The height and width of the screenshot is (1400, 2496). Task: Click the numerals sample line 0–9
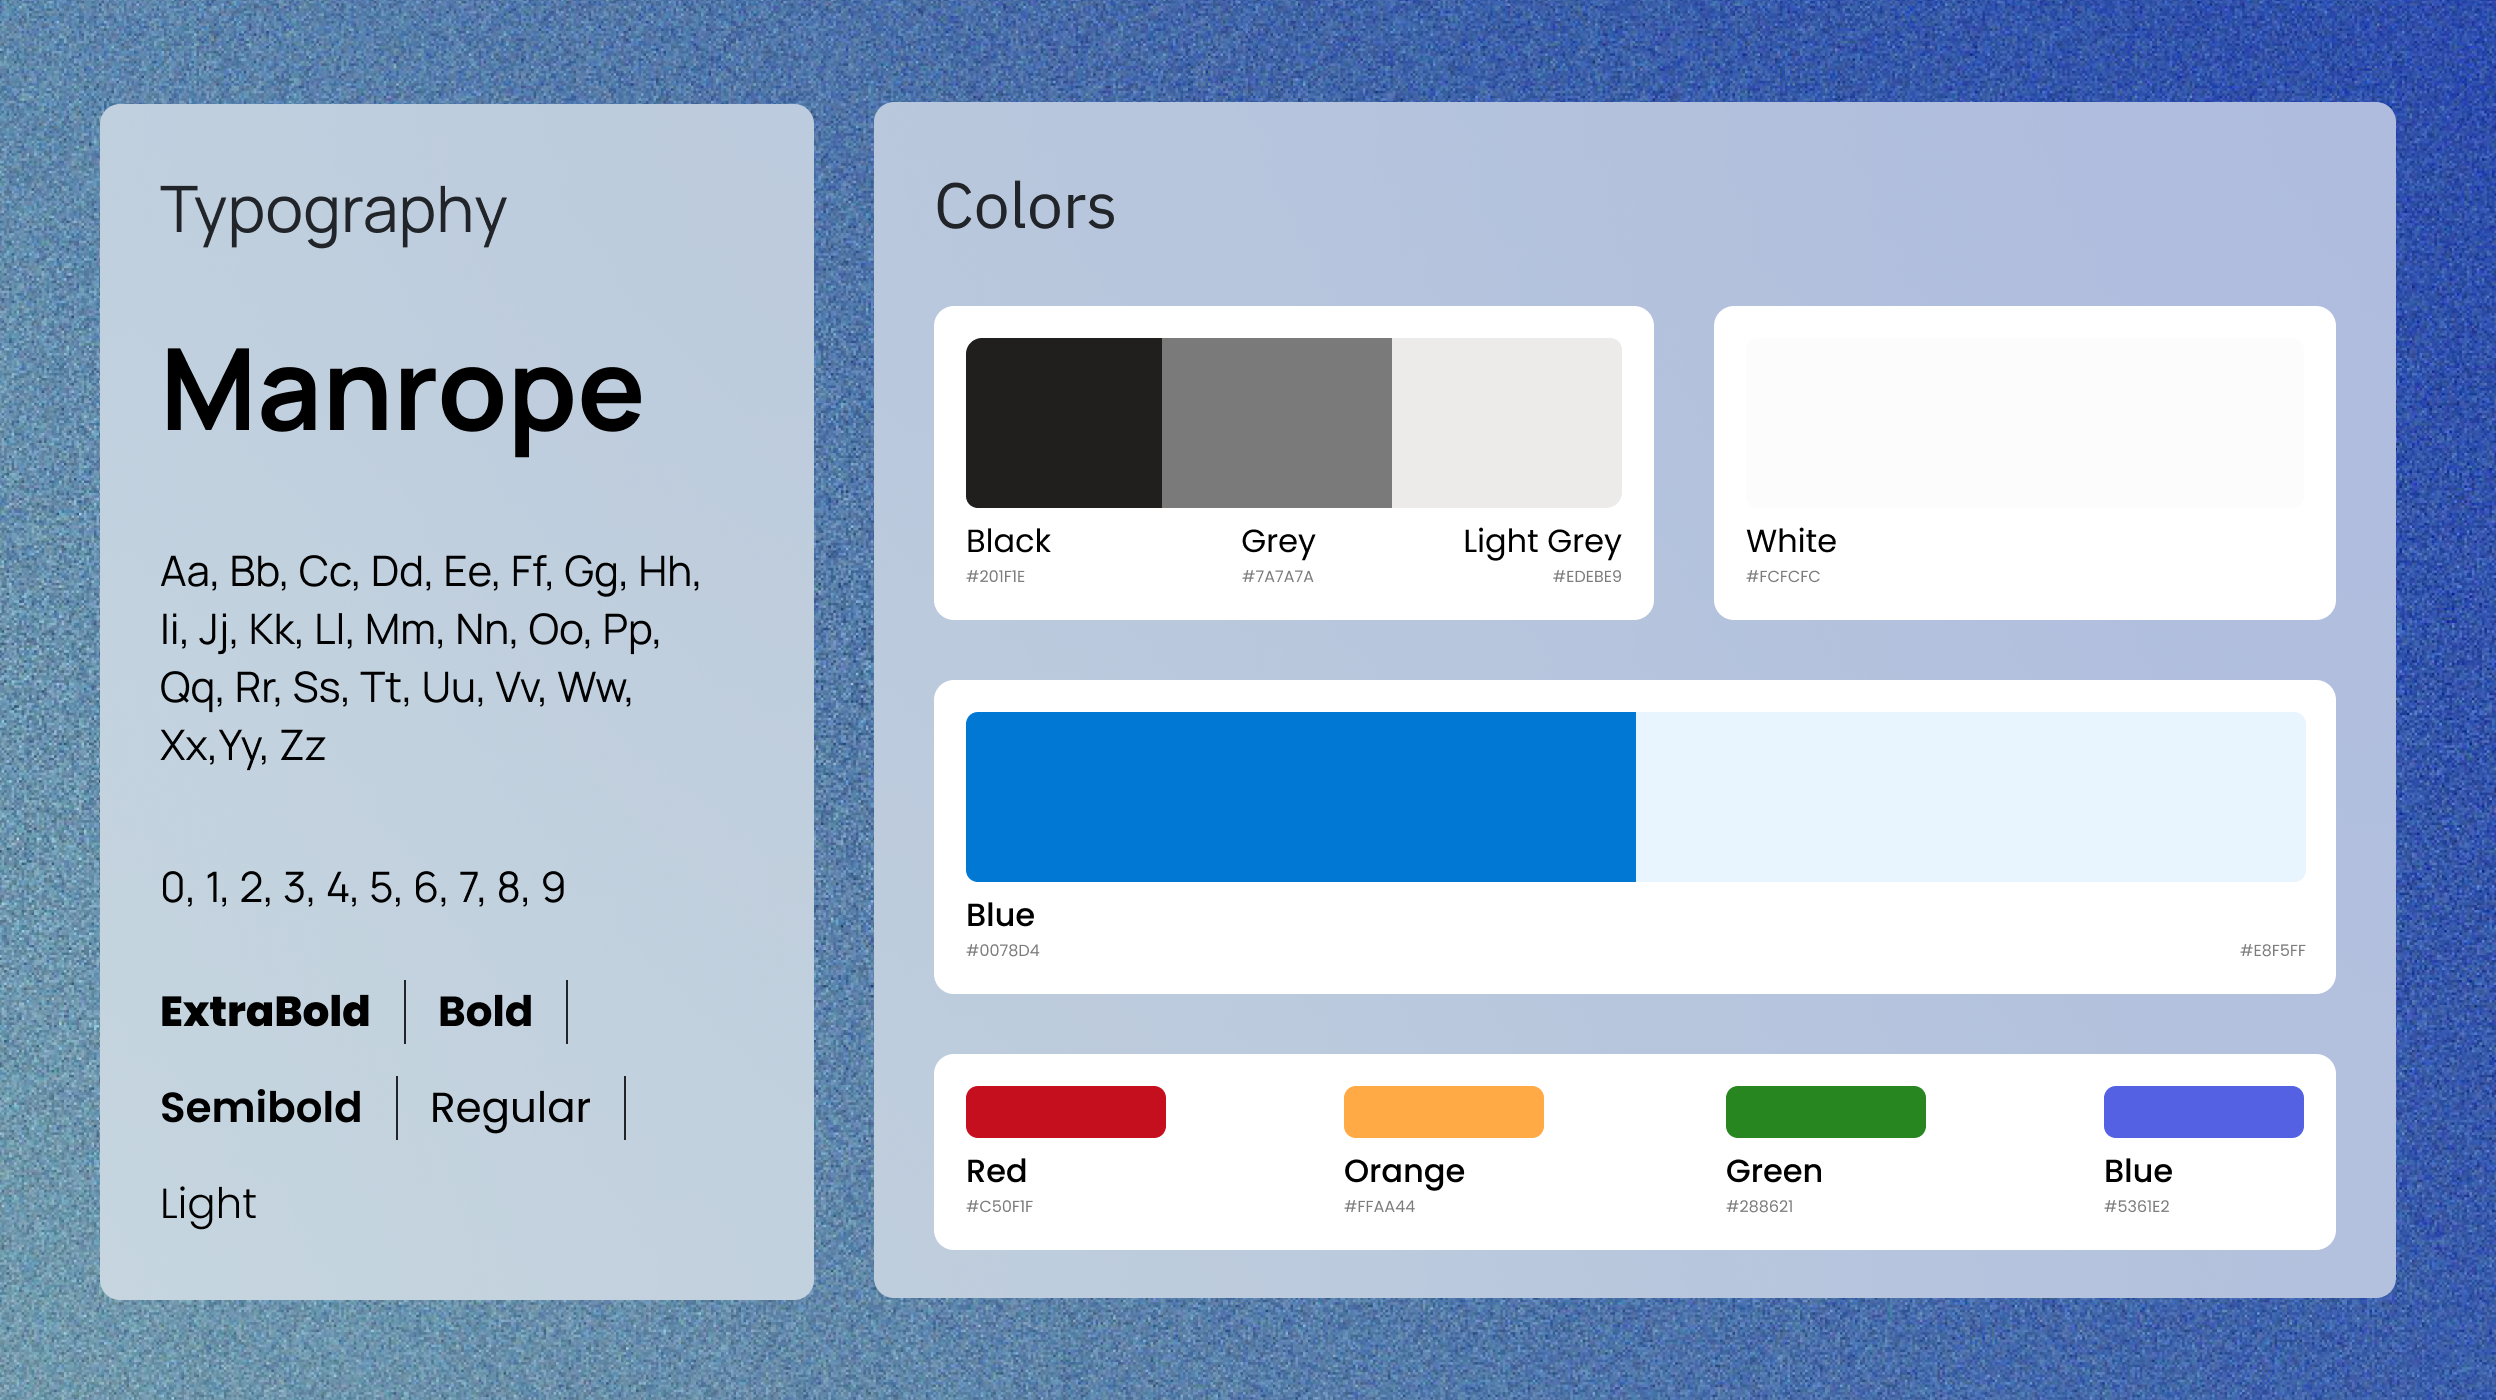pos(363,888)
